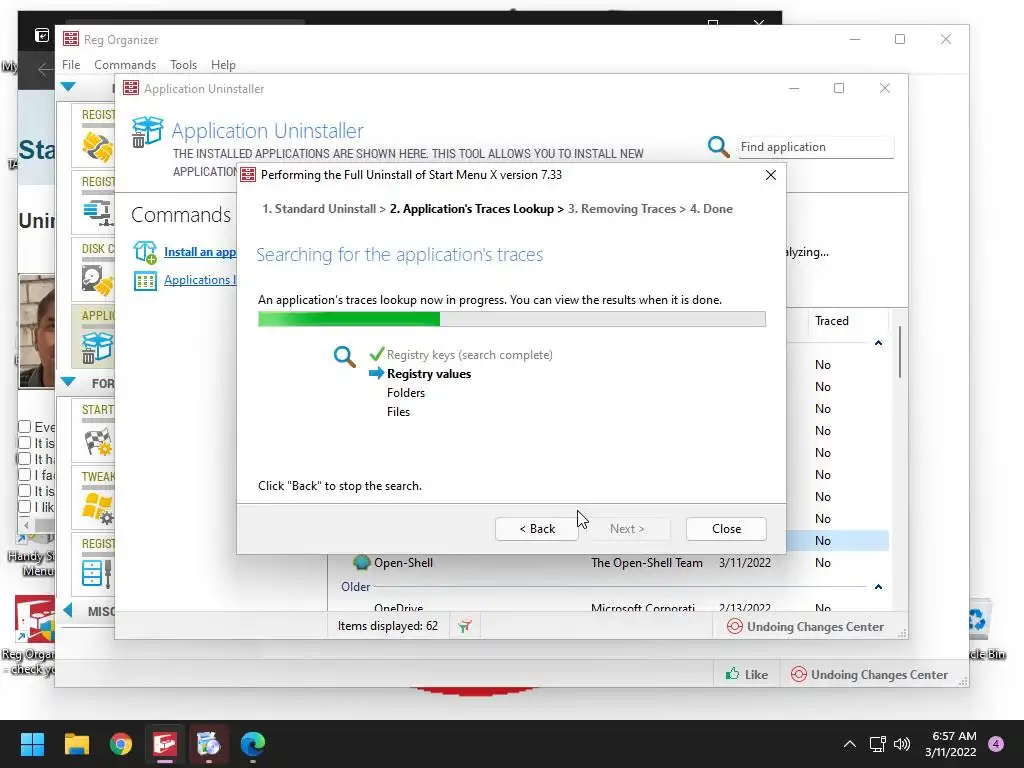Collapse the Older group chevron
Screen dimensions: 1024x768
[878, 586]
